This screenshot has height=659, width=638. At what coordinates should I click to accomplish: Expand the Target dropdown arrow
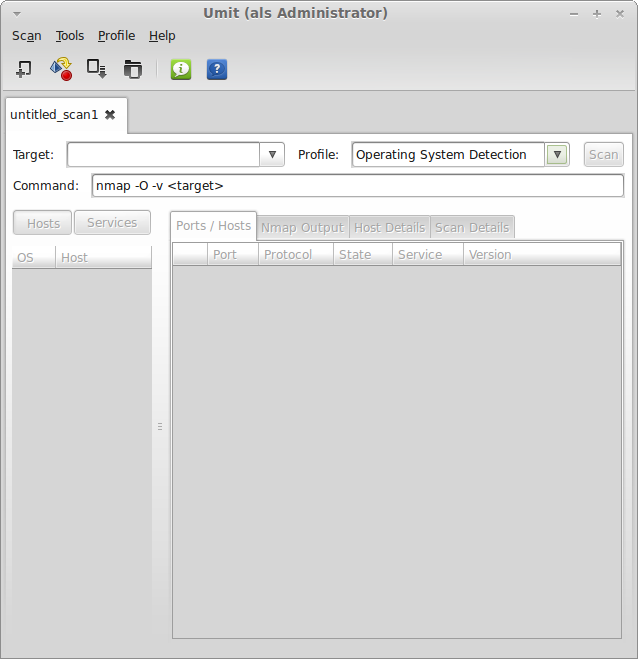point(272,155)
